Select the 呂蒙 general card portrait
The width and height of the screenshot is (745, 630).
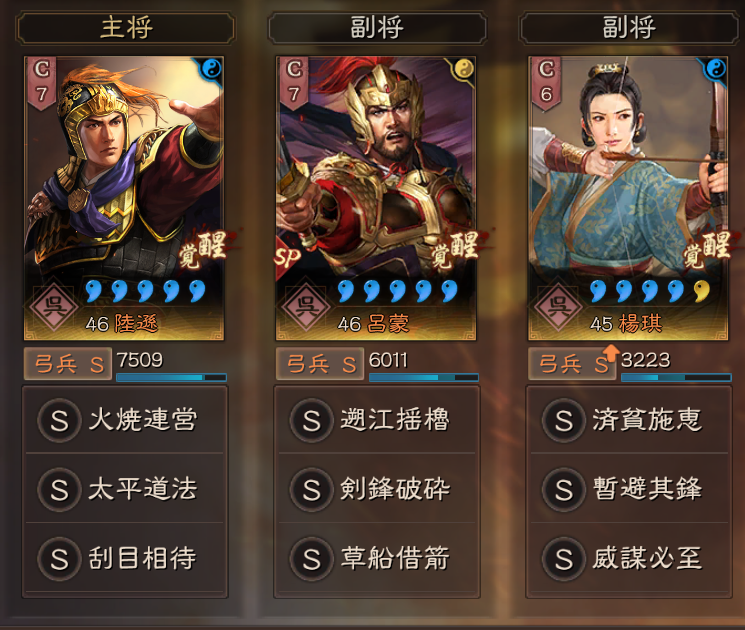(376, 198)
